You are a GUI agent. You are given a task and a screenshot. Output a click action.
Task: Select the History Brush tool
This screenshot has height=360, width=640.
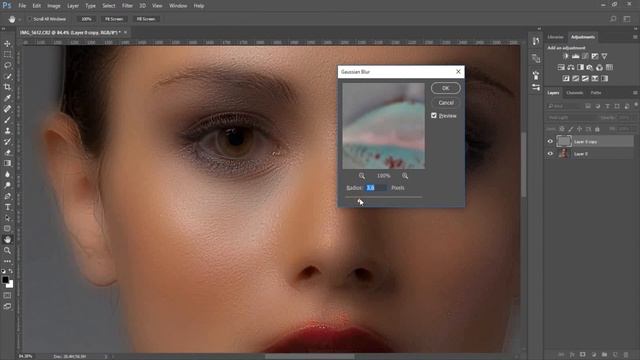[x=7, y=142]
